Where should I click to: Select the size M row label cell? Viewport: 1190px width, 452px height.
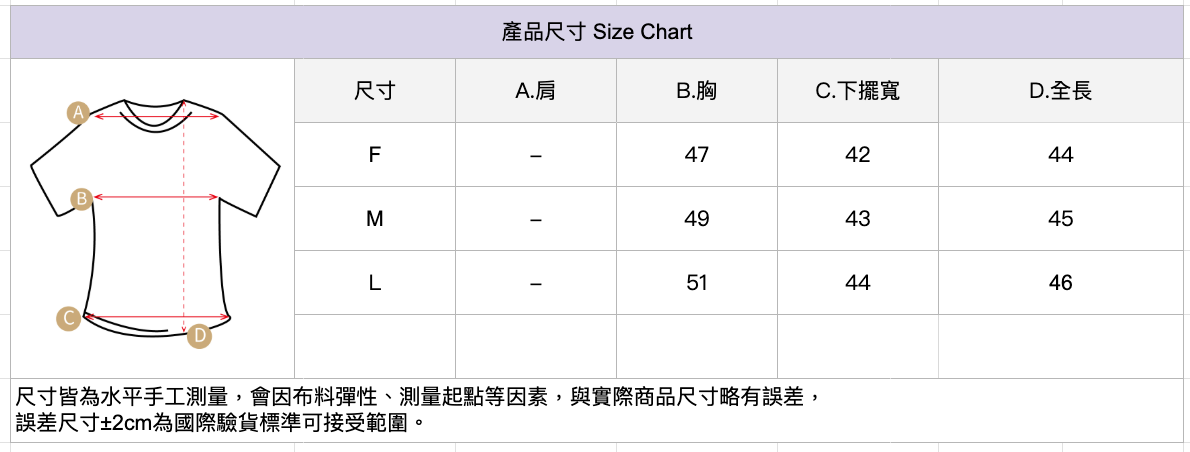[375, 219]
